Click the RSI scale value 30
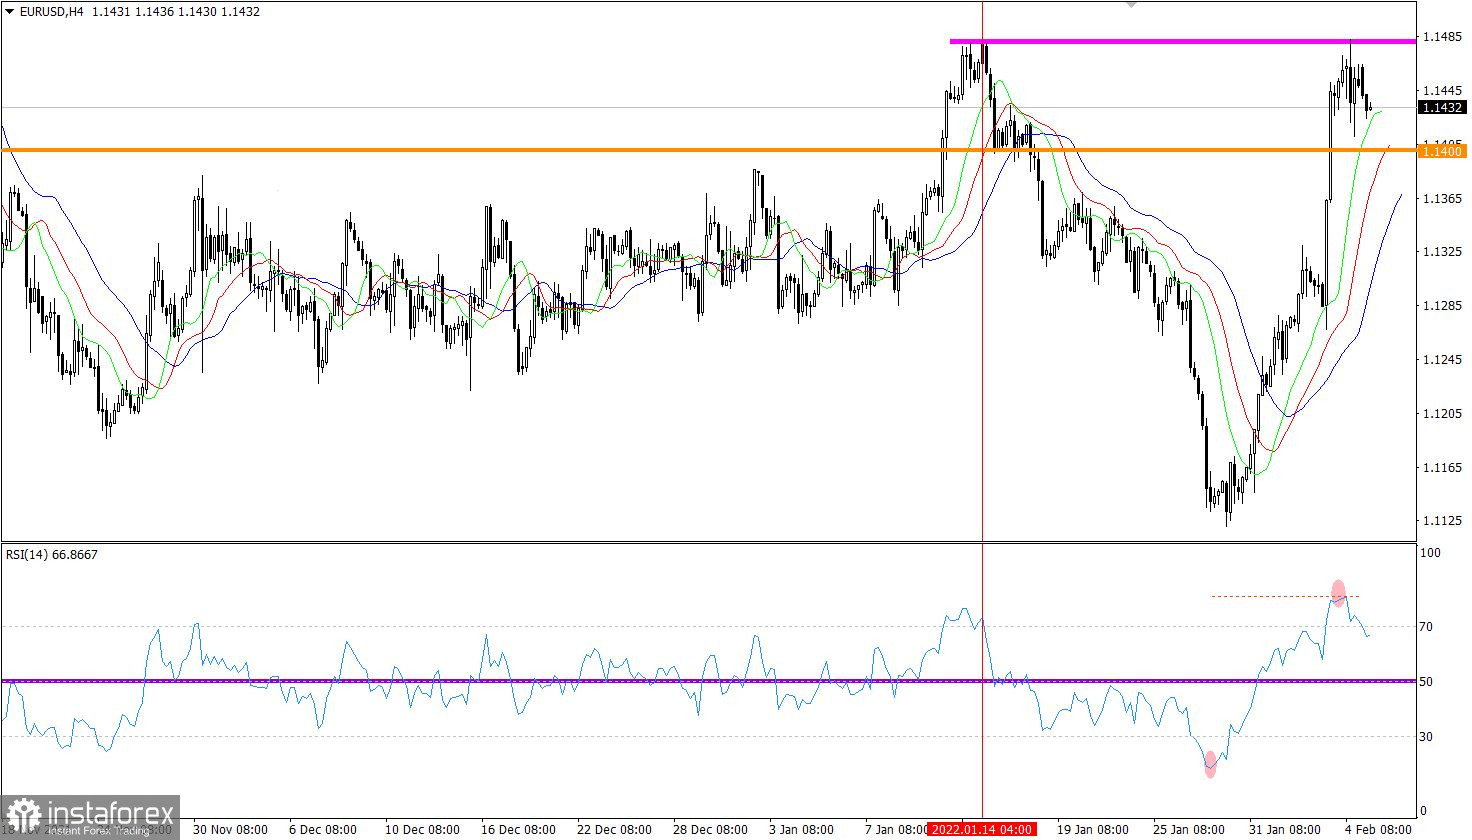This screenshot has height=840, width=1472. point(1428,737)
